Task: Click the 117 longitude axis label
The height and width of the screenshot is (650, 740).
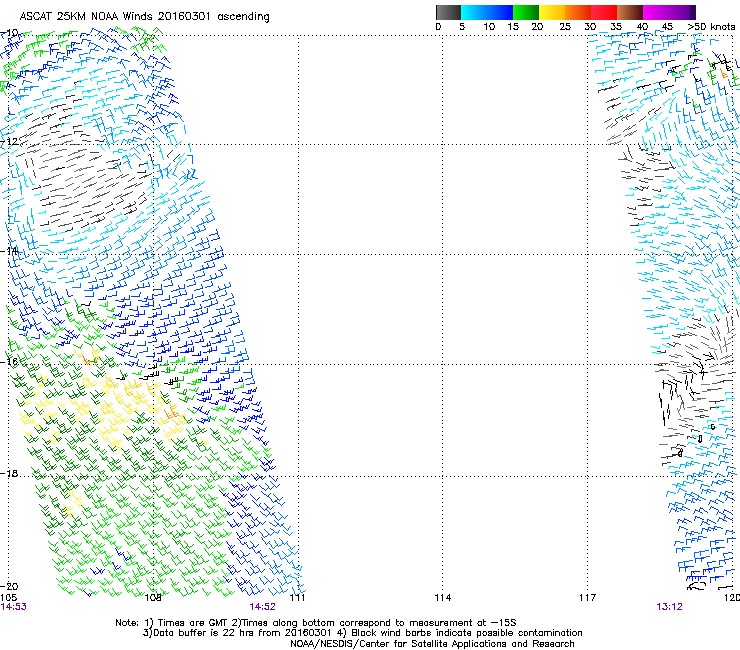Action: 588,598
